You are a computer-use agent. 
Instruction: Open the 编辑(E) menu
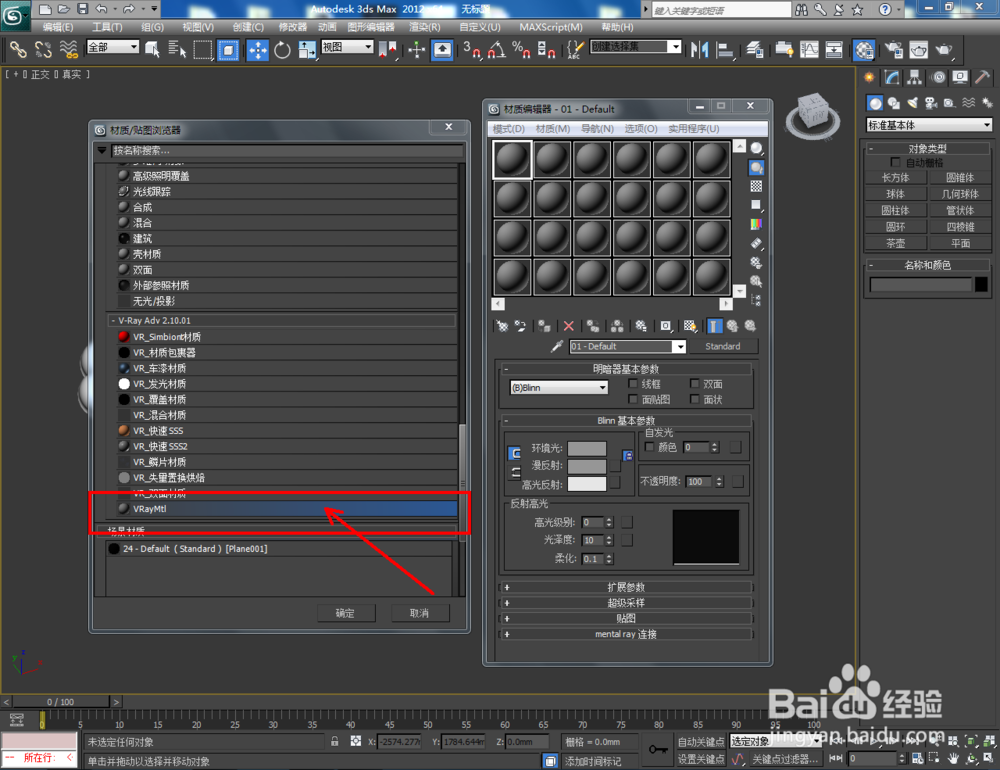tap(58, 27)
